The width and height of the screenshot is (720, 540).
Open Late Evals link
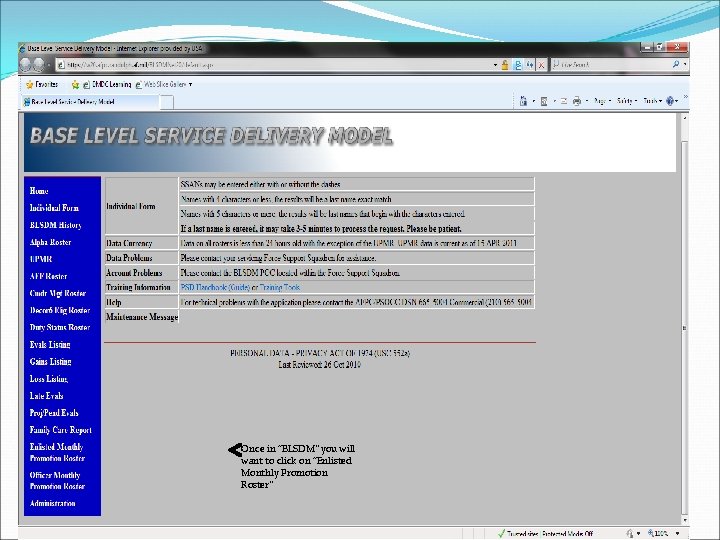point(46,396)
